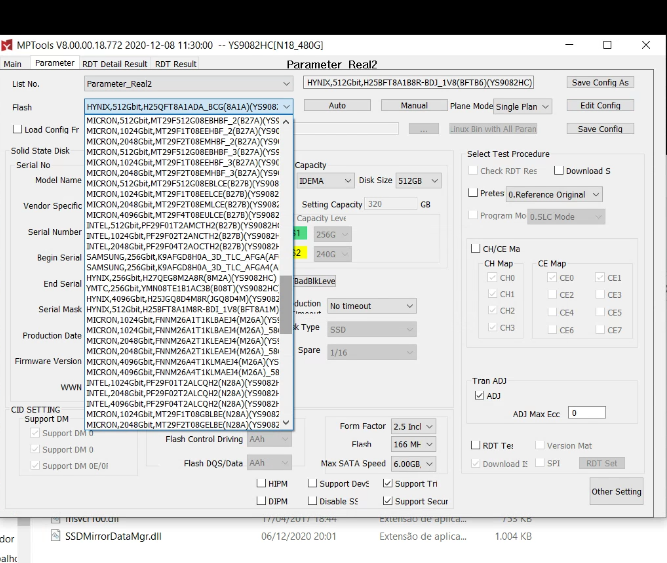
Task: Click the HYNIX H25BFT8A188R flash info text field
Action: tap(419, 82)
